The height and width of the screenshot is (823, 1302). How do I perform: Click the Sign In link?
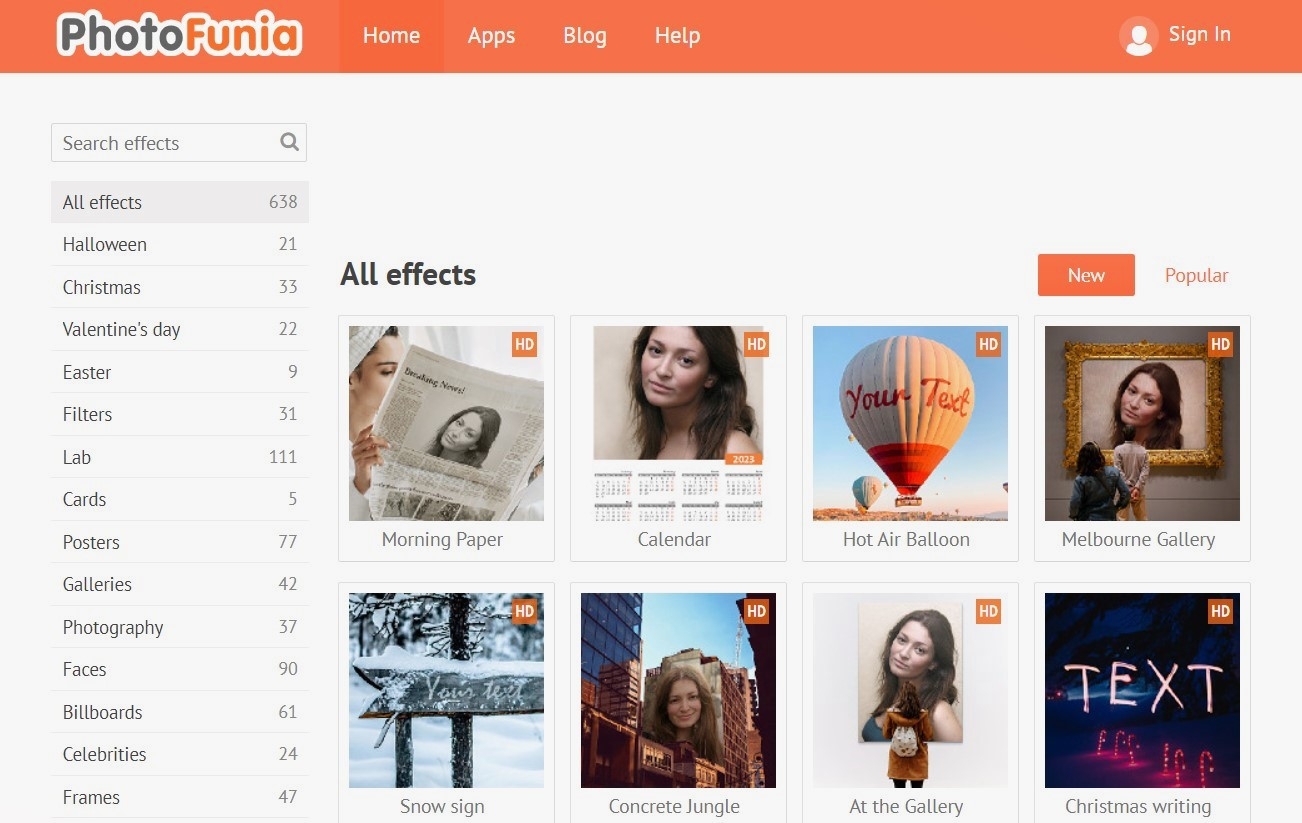coord(1200,34)
